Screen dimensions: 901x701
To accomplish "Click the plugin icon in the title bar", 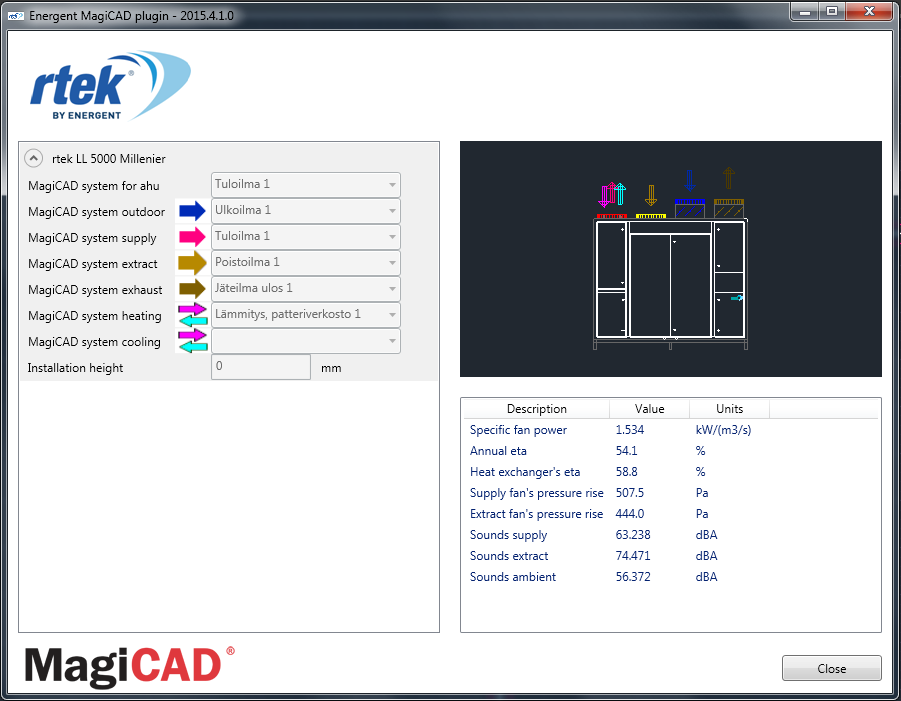I will (16, 16).
